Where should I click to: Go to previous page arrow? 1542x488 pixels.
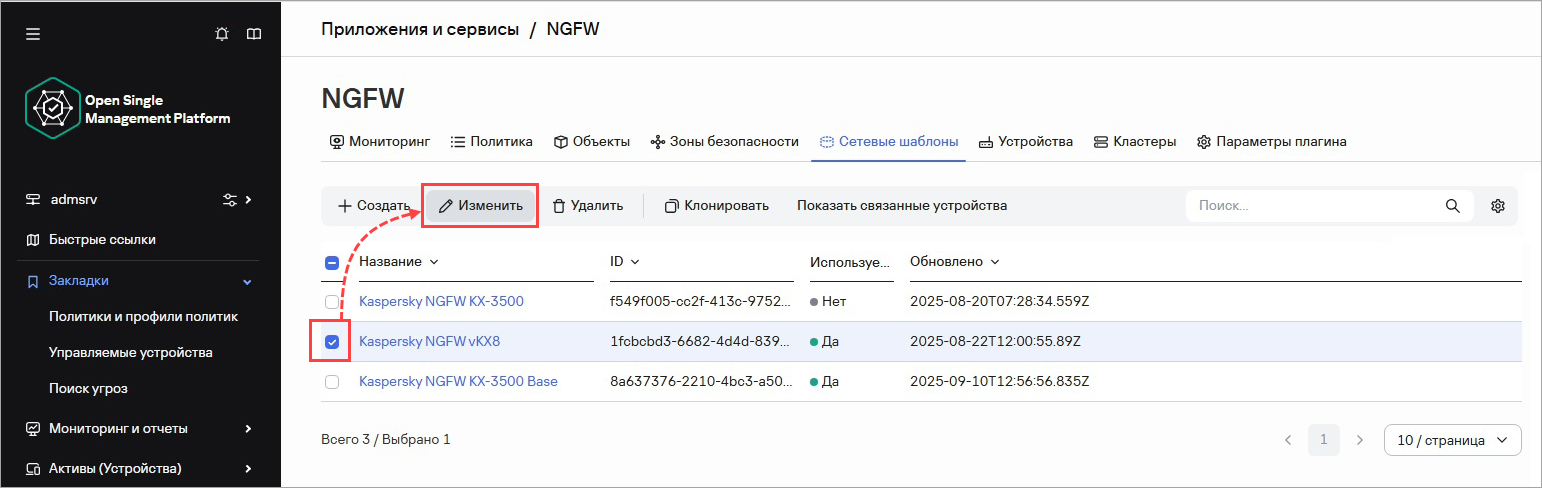[x=1288, y=440]
